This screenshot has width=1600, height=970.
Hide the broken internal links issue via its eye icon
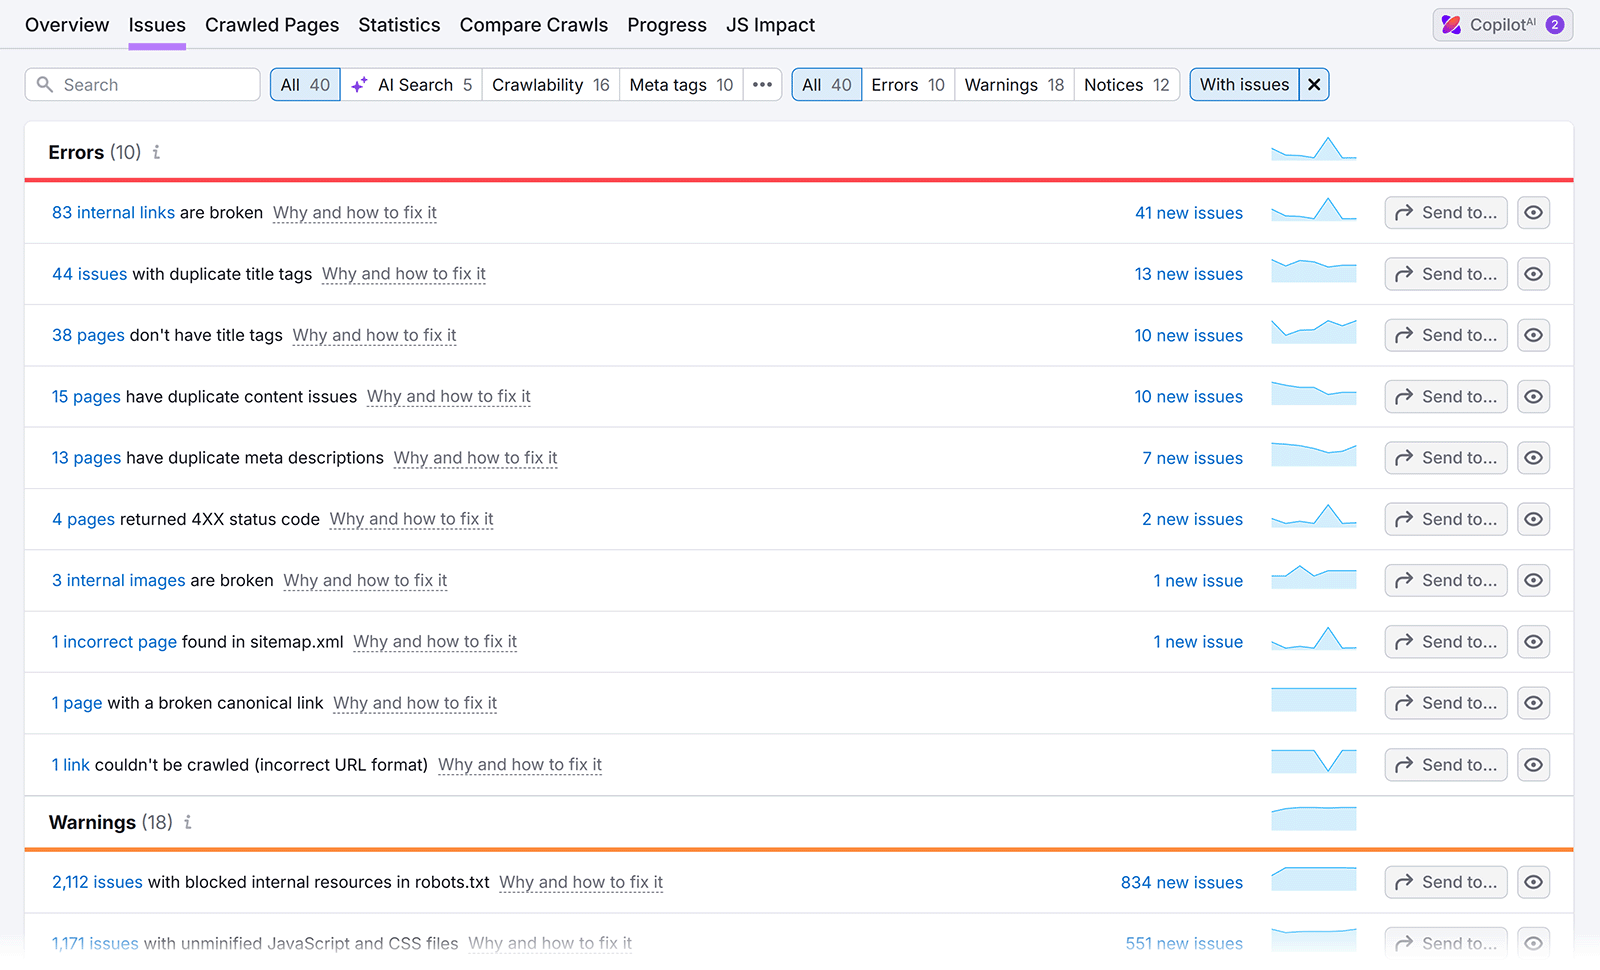[x=1533, y=212]
